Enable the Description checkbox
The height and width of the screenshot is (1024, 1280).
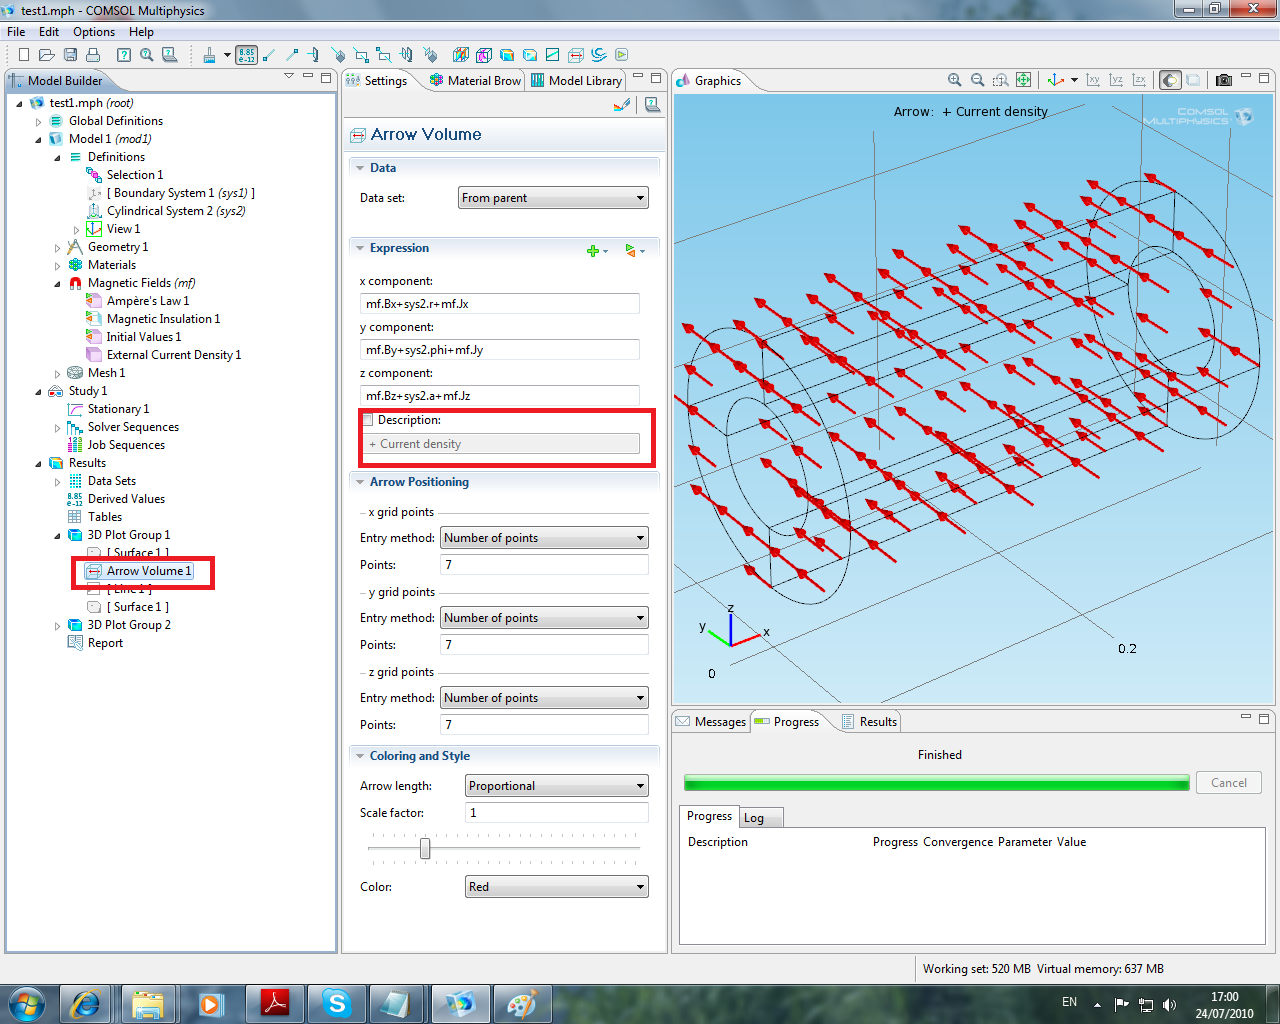point(368,420)
